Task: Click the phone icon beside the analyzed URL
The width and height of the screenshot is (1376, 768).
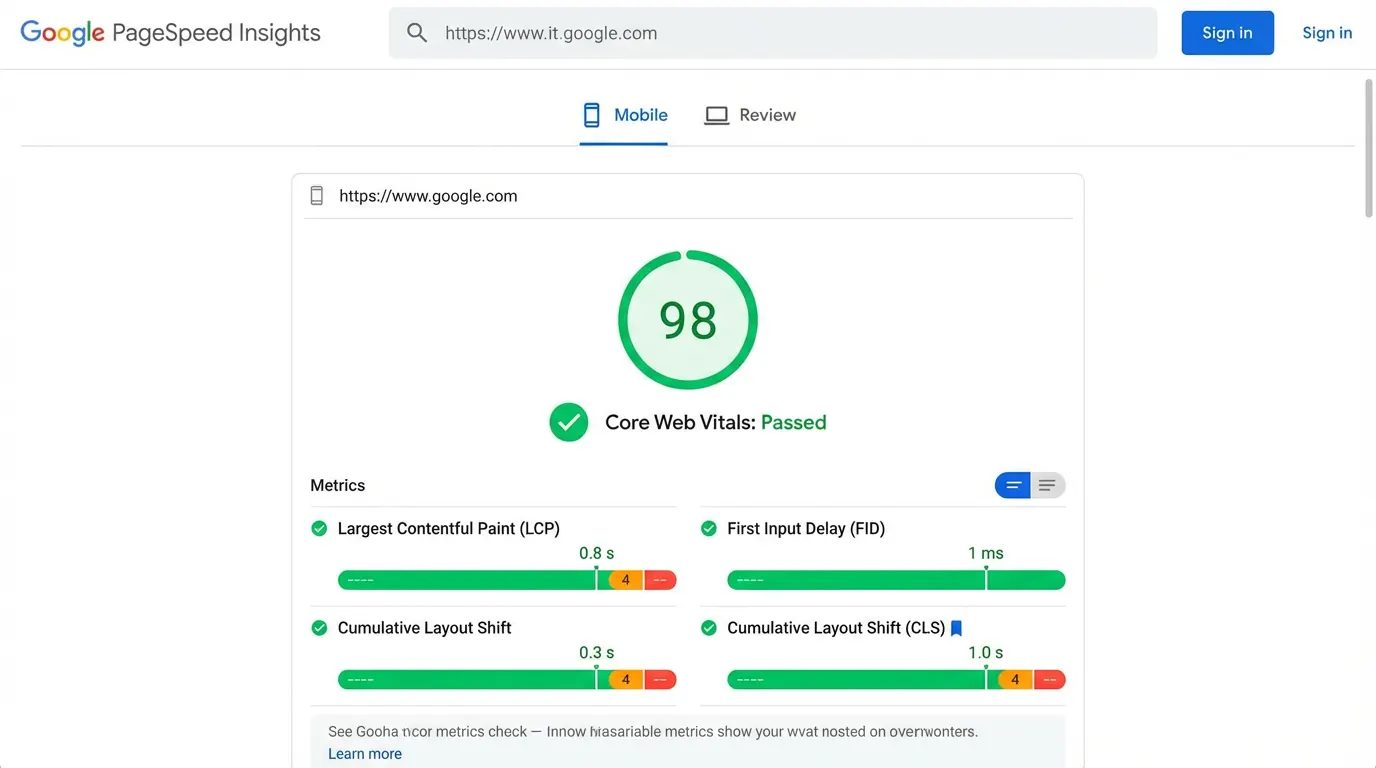Action: pos(316,195)
